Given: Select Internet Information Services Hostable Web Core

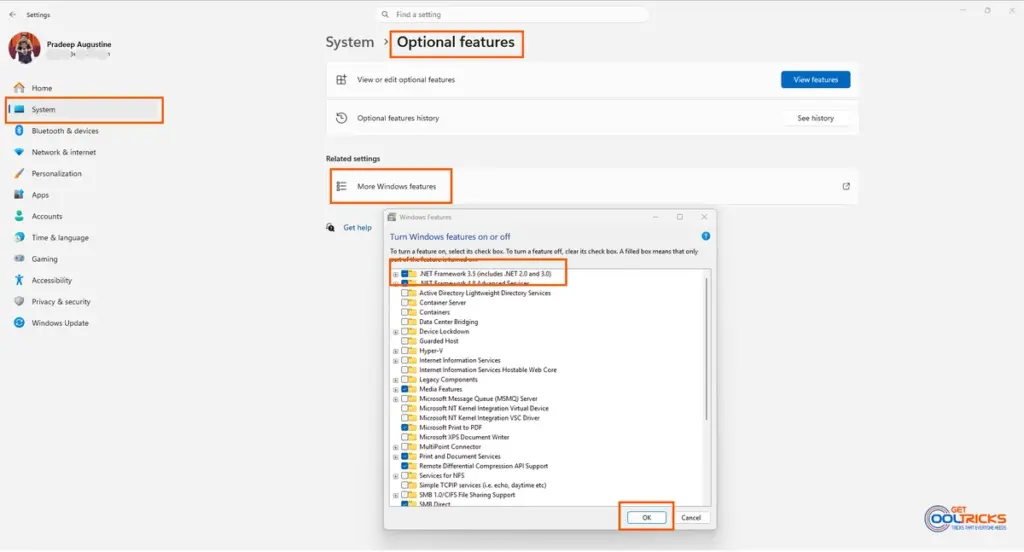Looking at the screenshot, I should click(488, 370).
